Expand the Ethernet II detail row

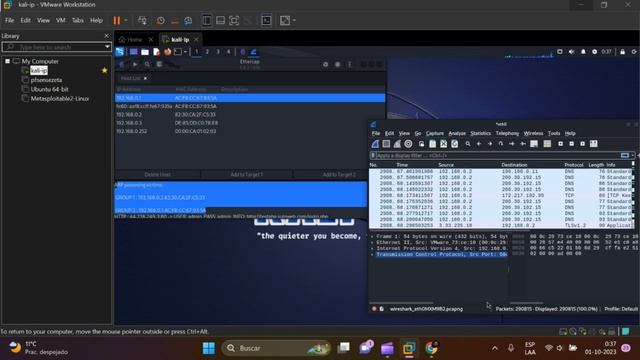[x=372, y=242]
